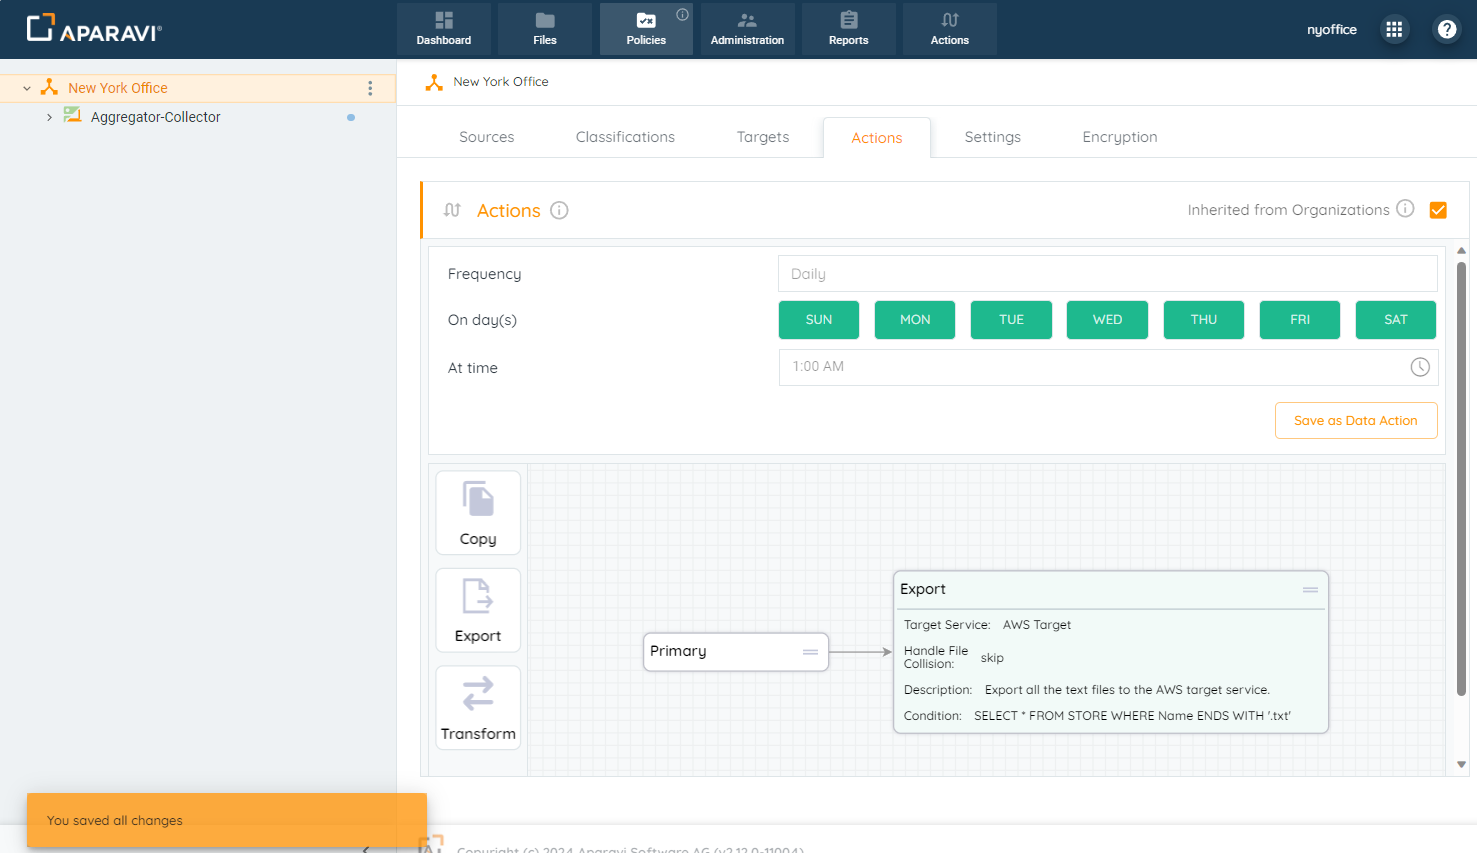Toggle the SUN day button
Image resolution: width=1477 pixels, height=853 pixels.
[818, 320]
